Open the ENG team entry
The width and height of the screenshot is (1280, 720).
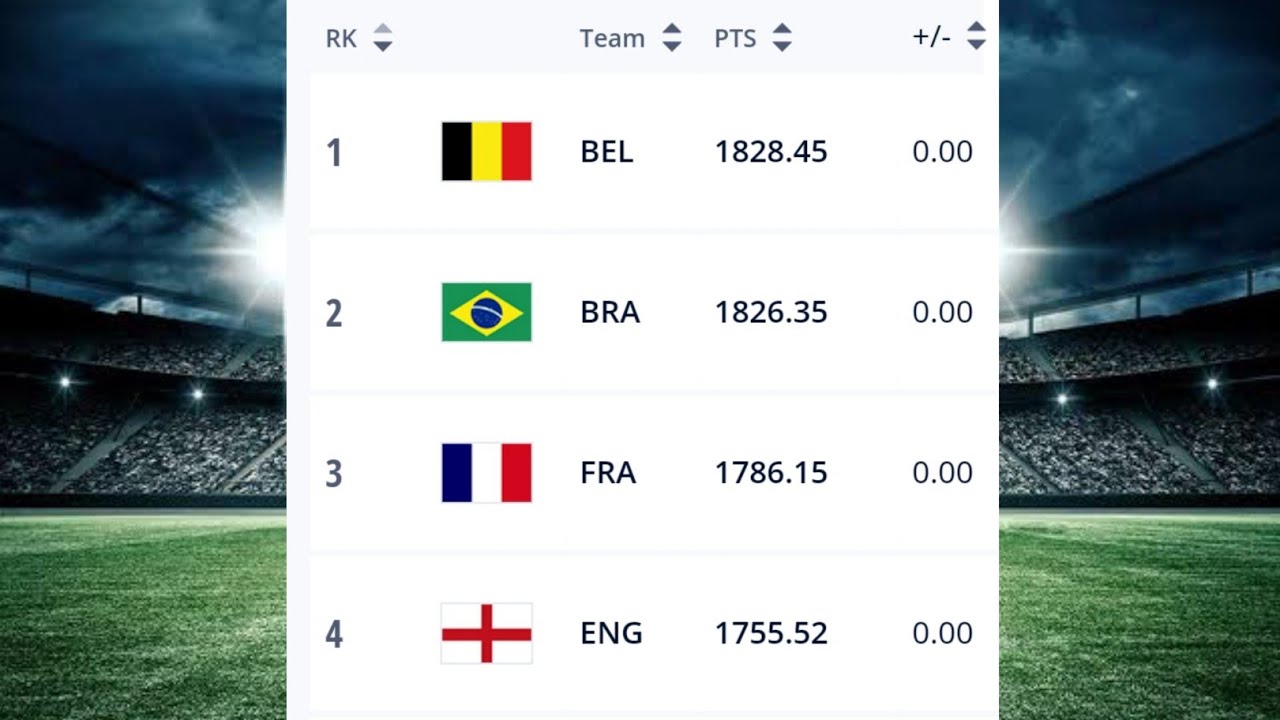tap(611, 633)
